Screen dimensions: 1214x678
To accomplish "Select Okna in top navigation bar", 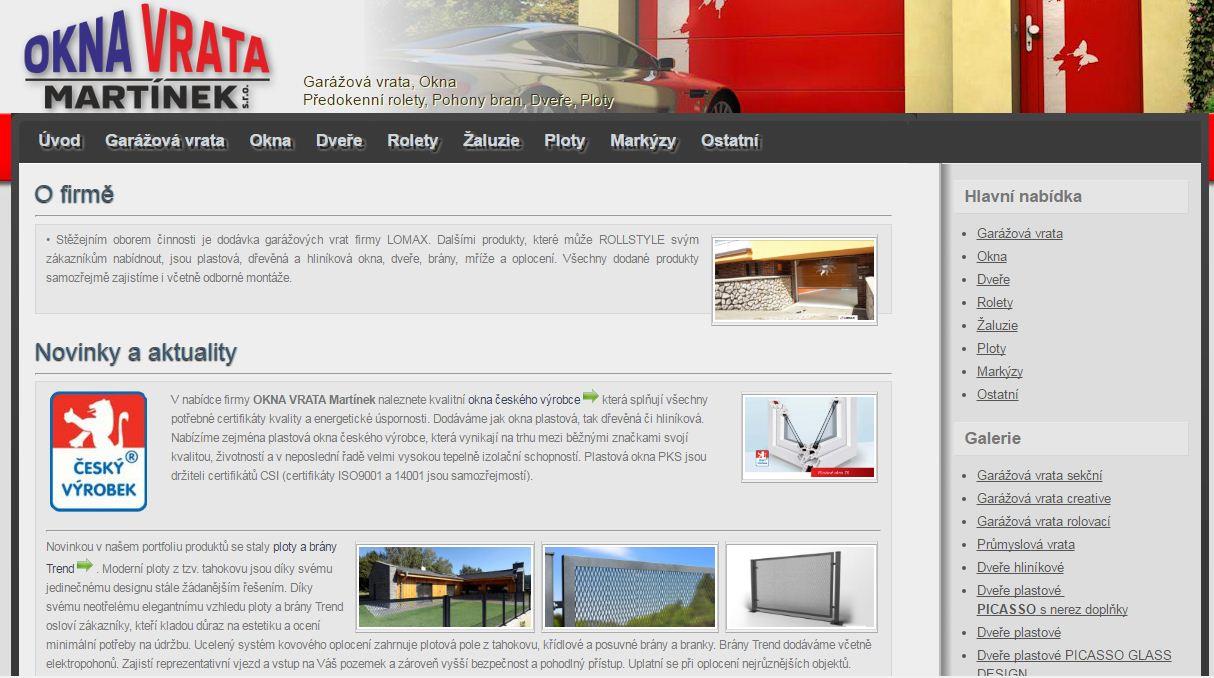I will coord(270,141).
